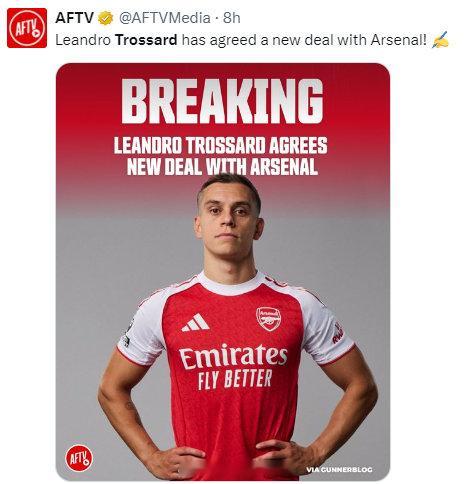
Task: Click the adidas logo on the jersey
Action: [195, 323]
